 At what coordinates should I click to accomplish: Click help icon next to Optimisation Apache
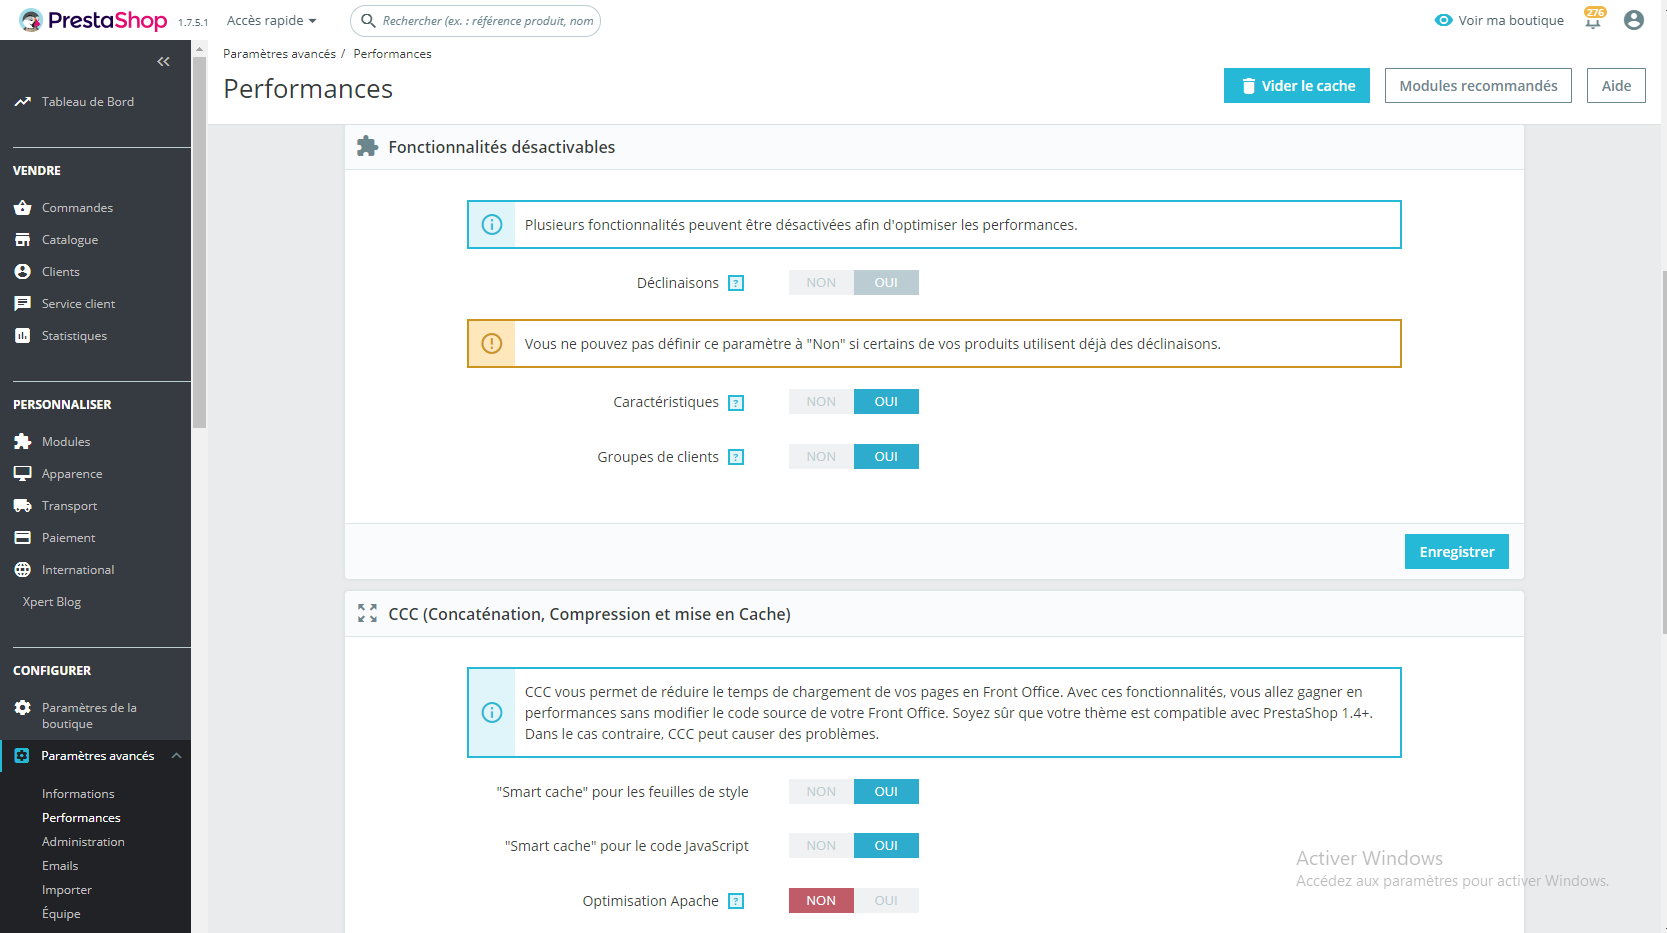736,901
